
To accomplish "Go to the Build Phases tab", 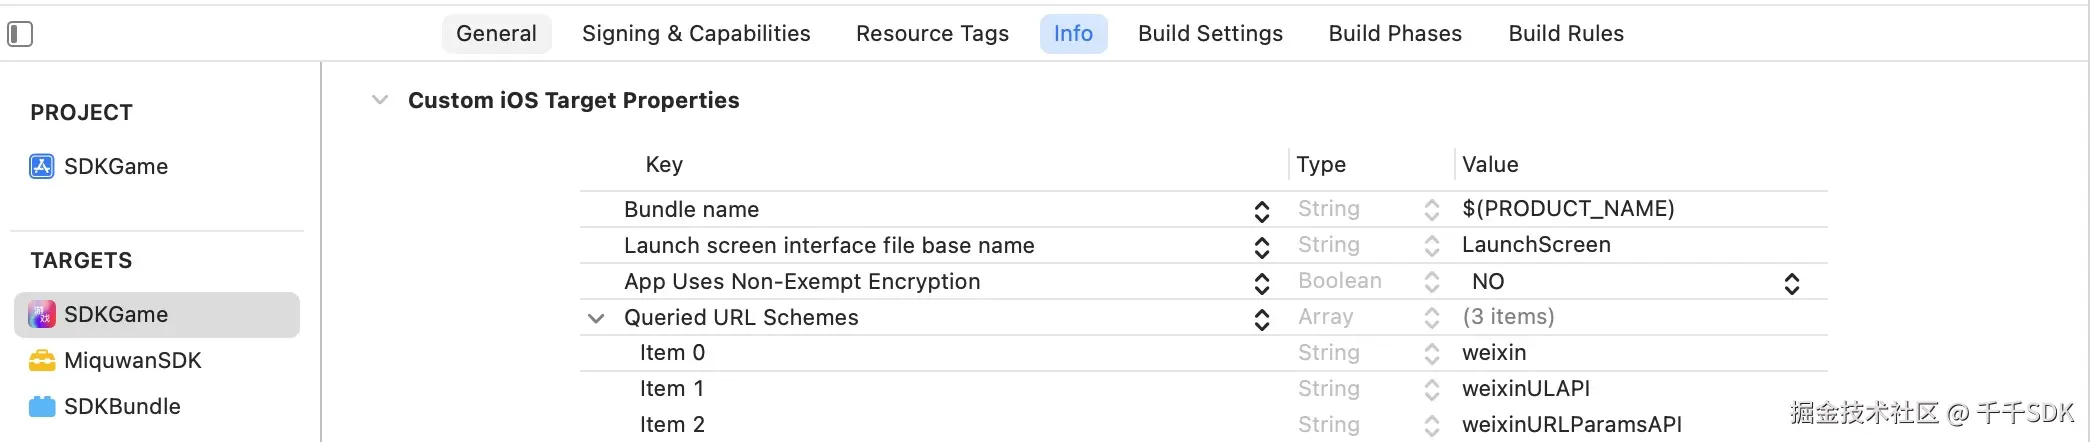I will 1395,34.
